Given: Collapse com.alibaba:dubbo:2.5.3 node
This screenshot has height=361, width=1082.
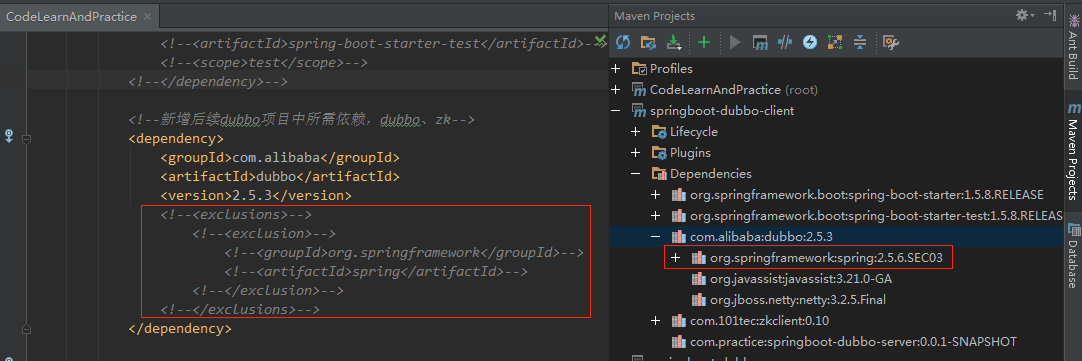Looking at the screenshot, I should click(x=656, y=237).
